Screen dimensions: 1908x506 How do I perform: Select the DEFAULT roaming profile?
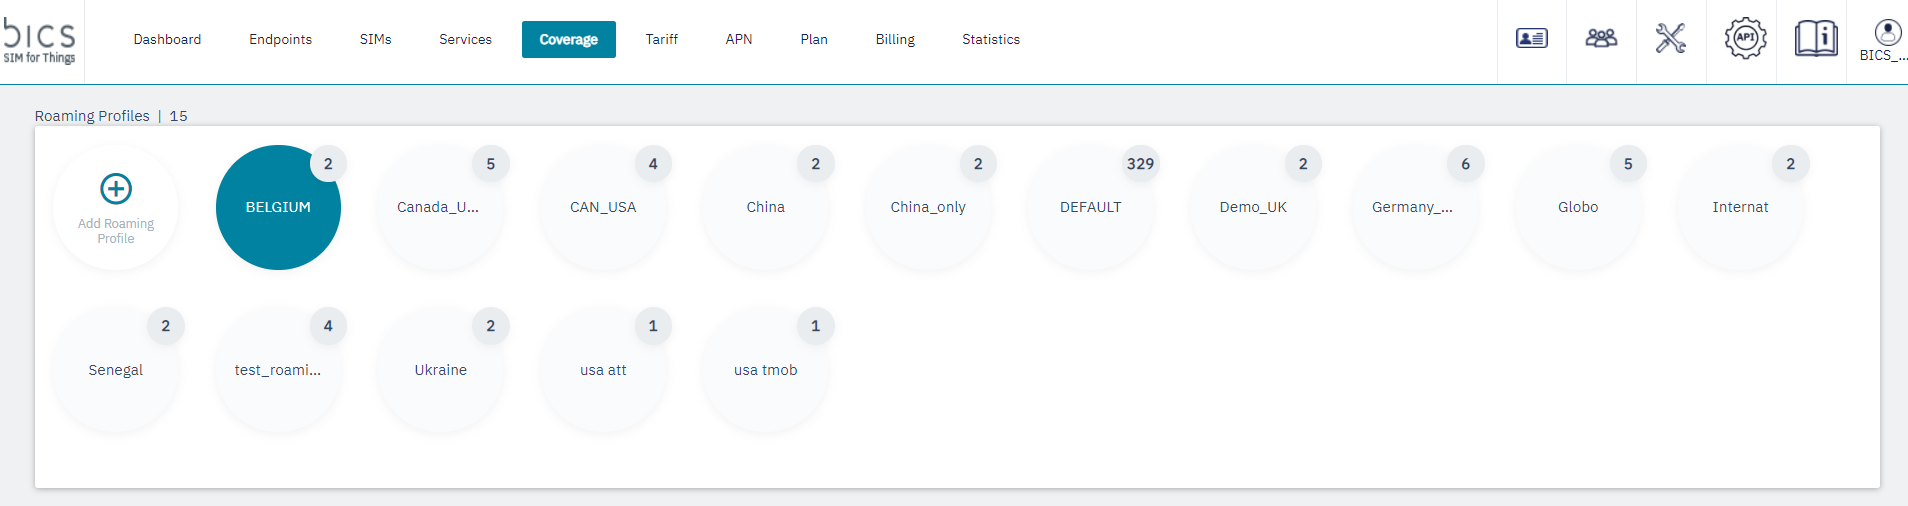(x=1090, y=208)
